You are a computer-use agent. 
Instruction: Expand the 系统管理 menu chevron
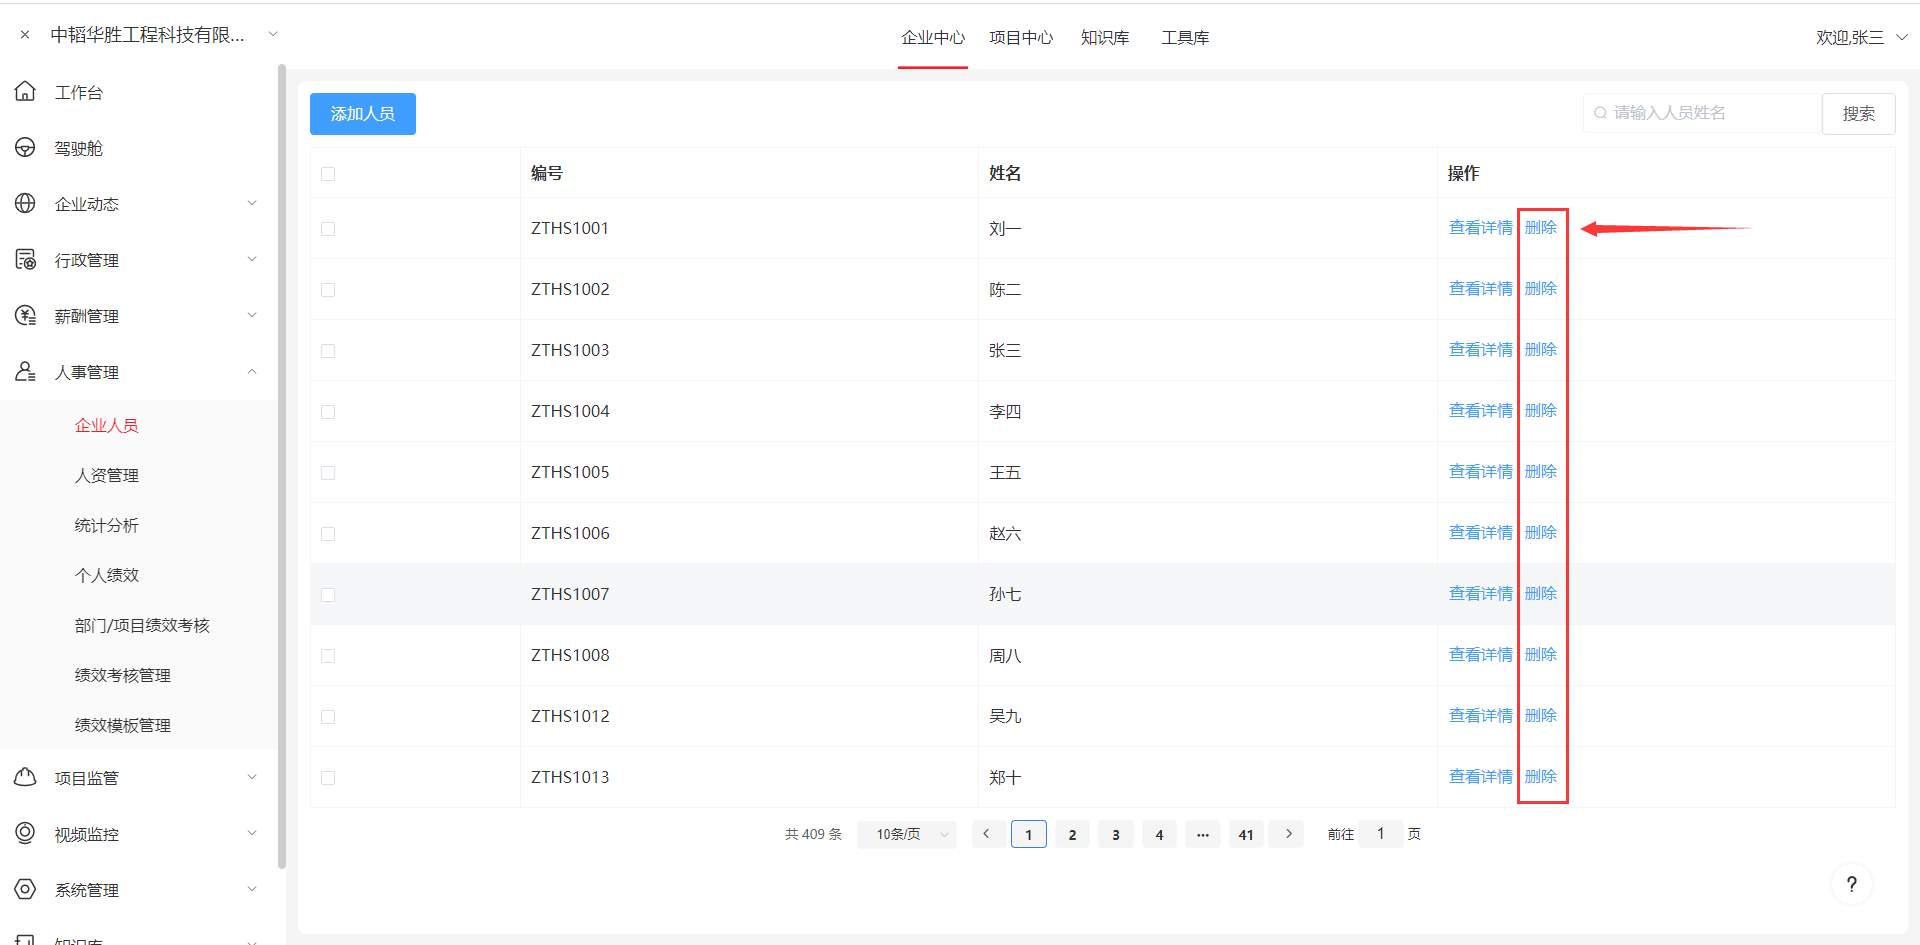(x=252, y=889)
